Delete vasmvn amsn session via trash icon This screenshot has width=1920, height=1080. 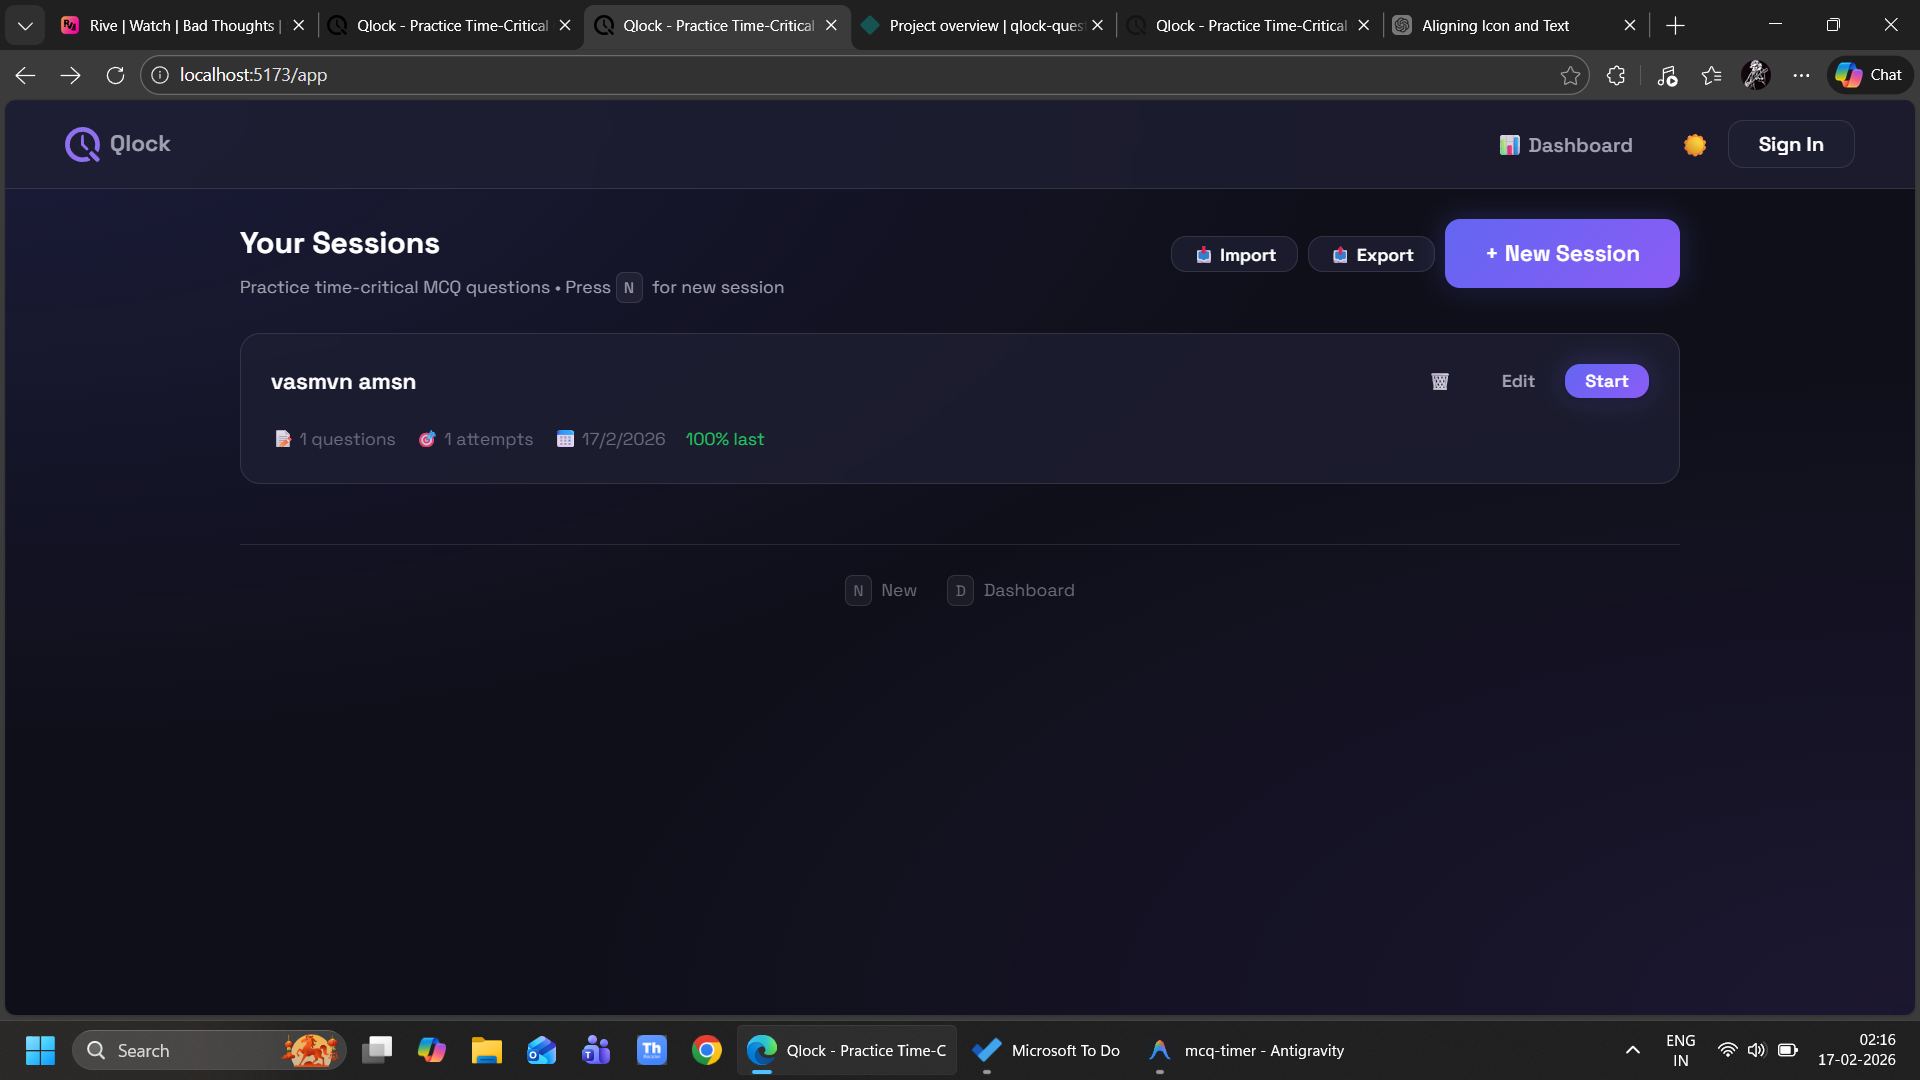tap(1439, 381)
